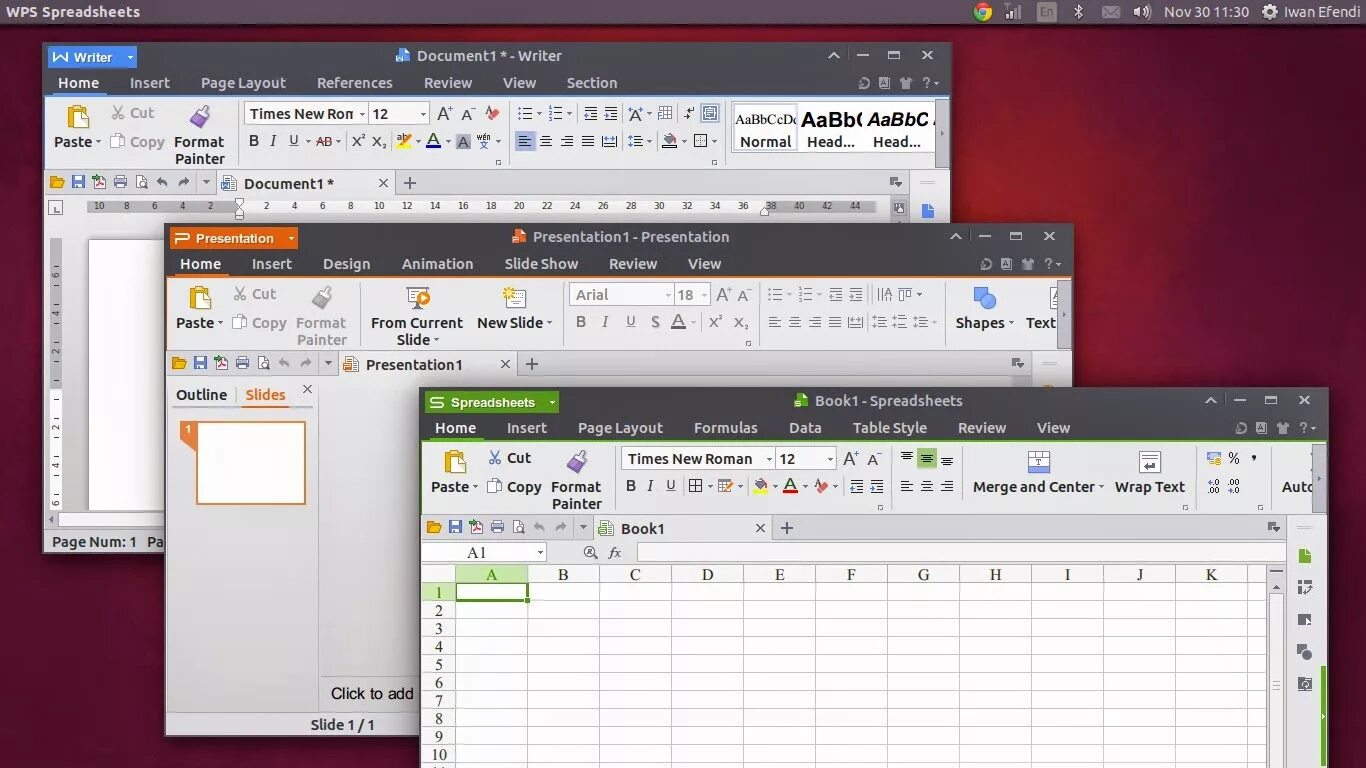Click open folder icon in Writer quick toolbar

pyautogui.click(x=57, y=183)
